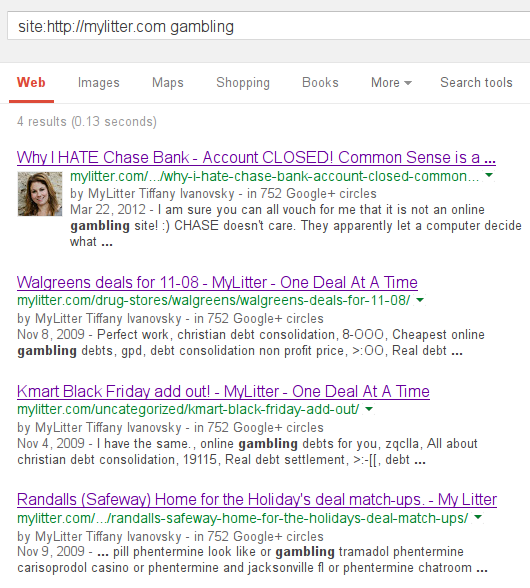Click the '4 results (0.13 seconds)' stats text
This screenshot has height=588, width=530.
(x=87, y=122)
